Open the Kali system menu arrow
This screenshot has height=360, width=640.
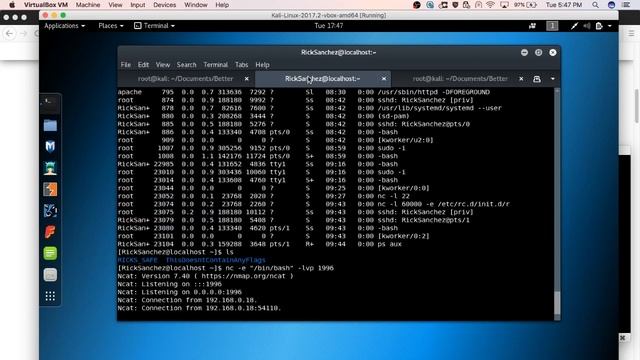pos(610,26)
